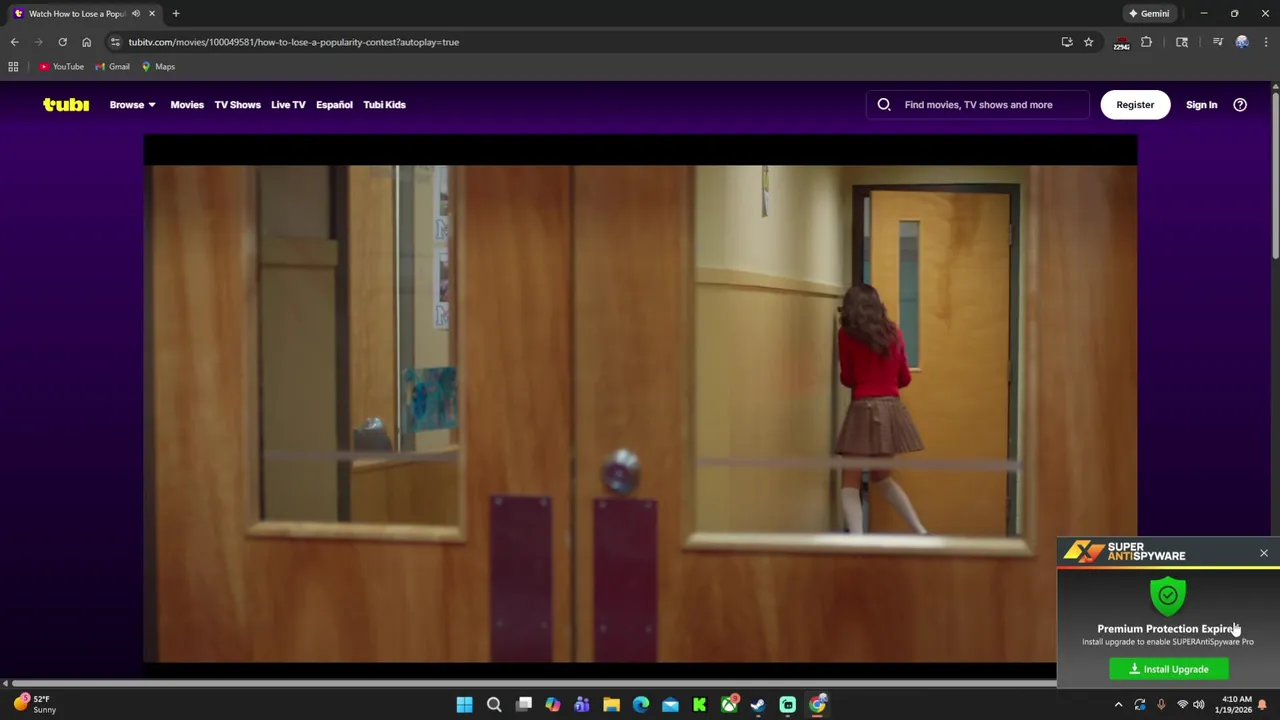Click the microphone icon in system tray
This screenshot has width=1280, height=720.
pyautogui.click(x=1161, y=705)
